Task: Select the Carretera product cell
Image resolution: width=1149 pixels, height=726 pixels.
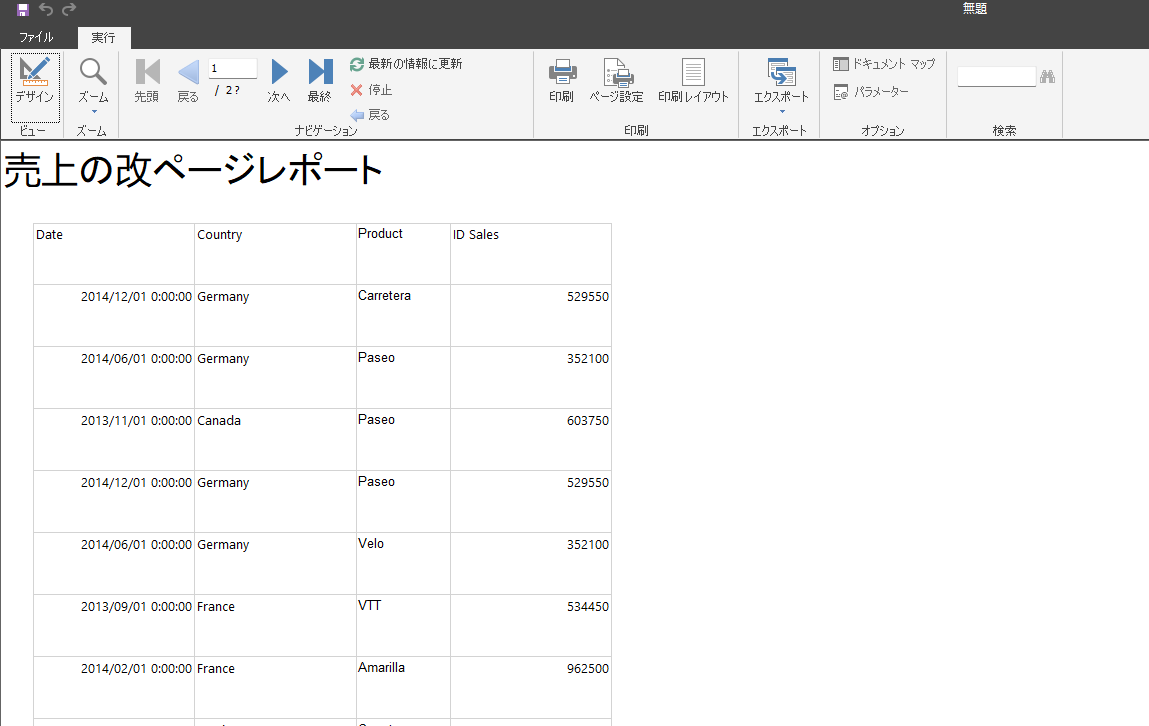Action: 403,315
